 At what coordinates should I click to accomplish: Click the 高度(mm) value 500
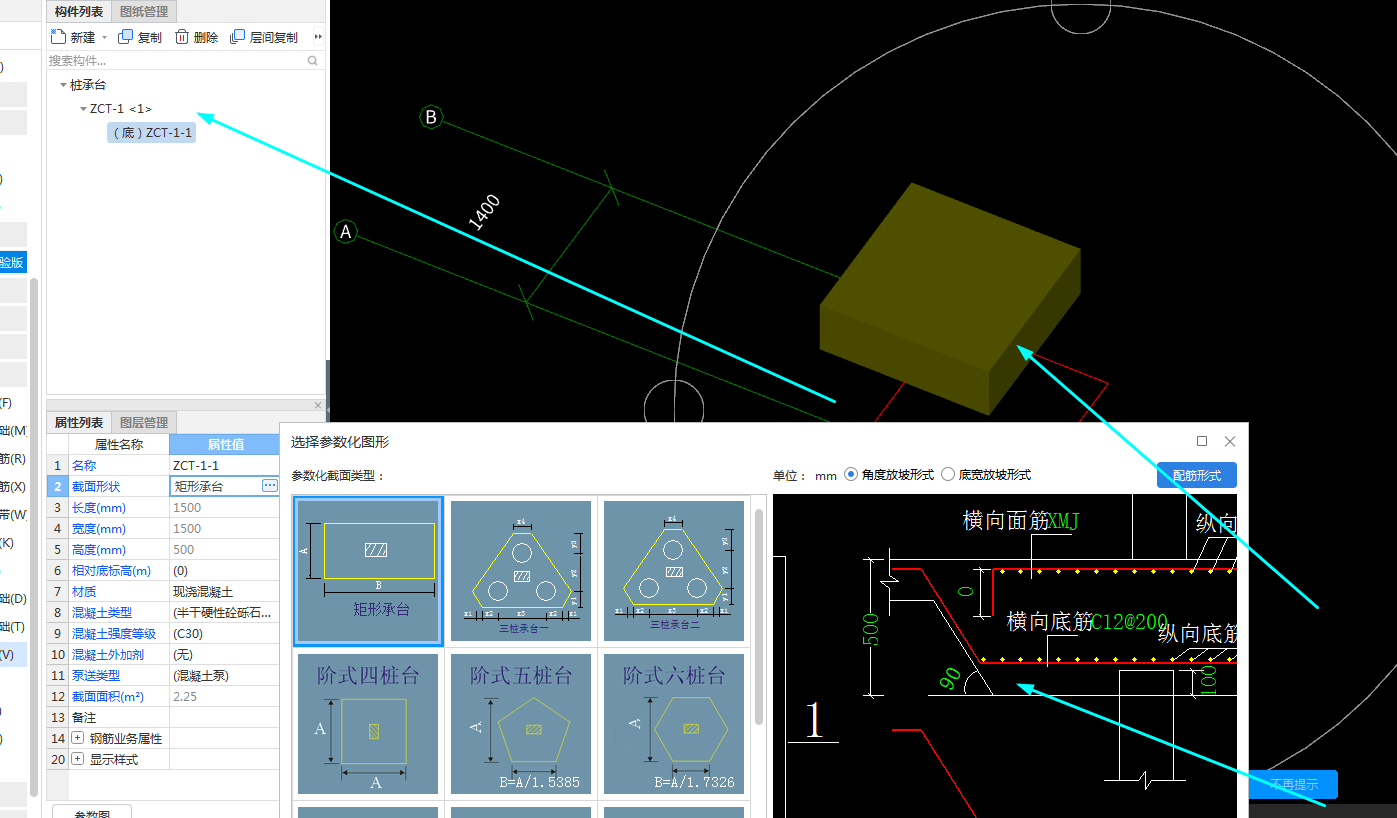pos(224,549)
